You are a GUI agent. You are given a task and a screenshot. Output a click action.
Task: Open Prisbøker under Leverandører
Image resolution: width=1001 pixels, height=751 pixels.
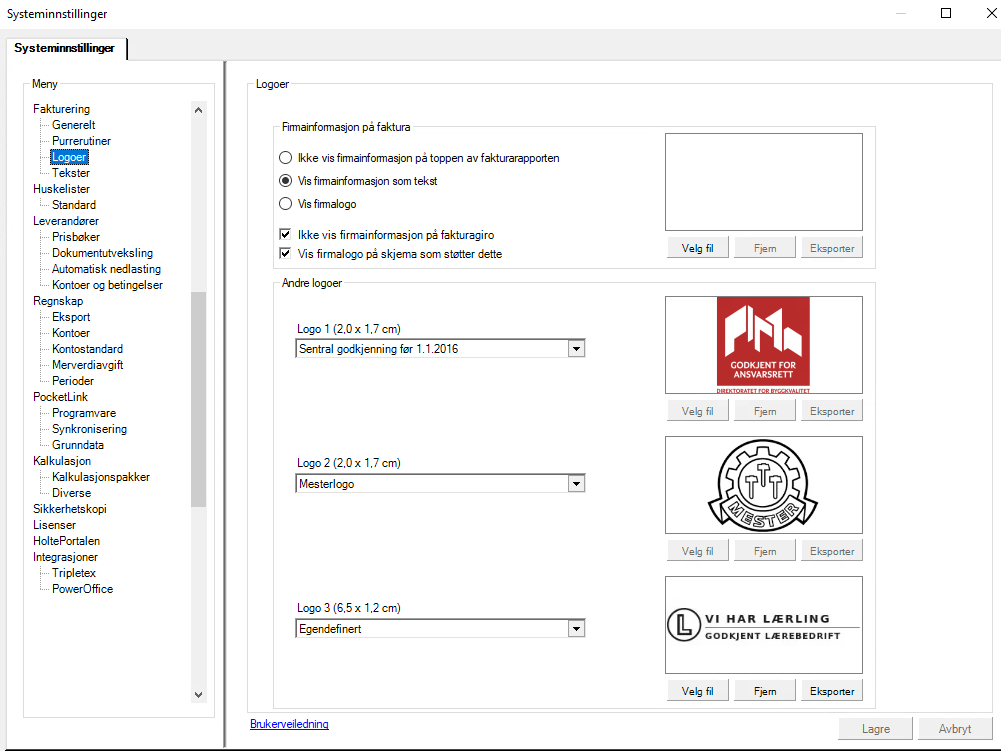[x=76, y=236]
